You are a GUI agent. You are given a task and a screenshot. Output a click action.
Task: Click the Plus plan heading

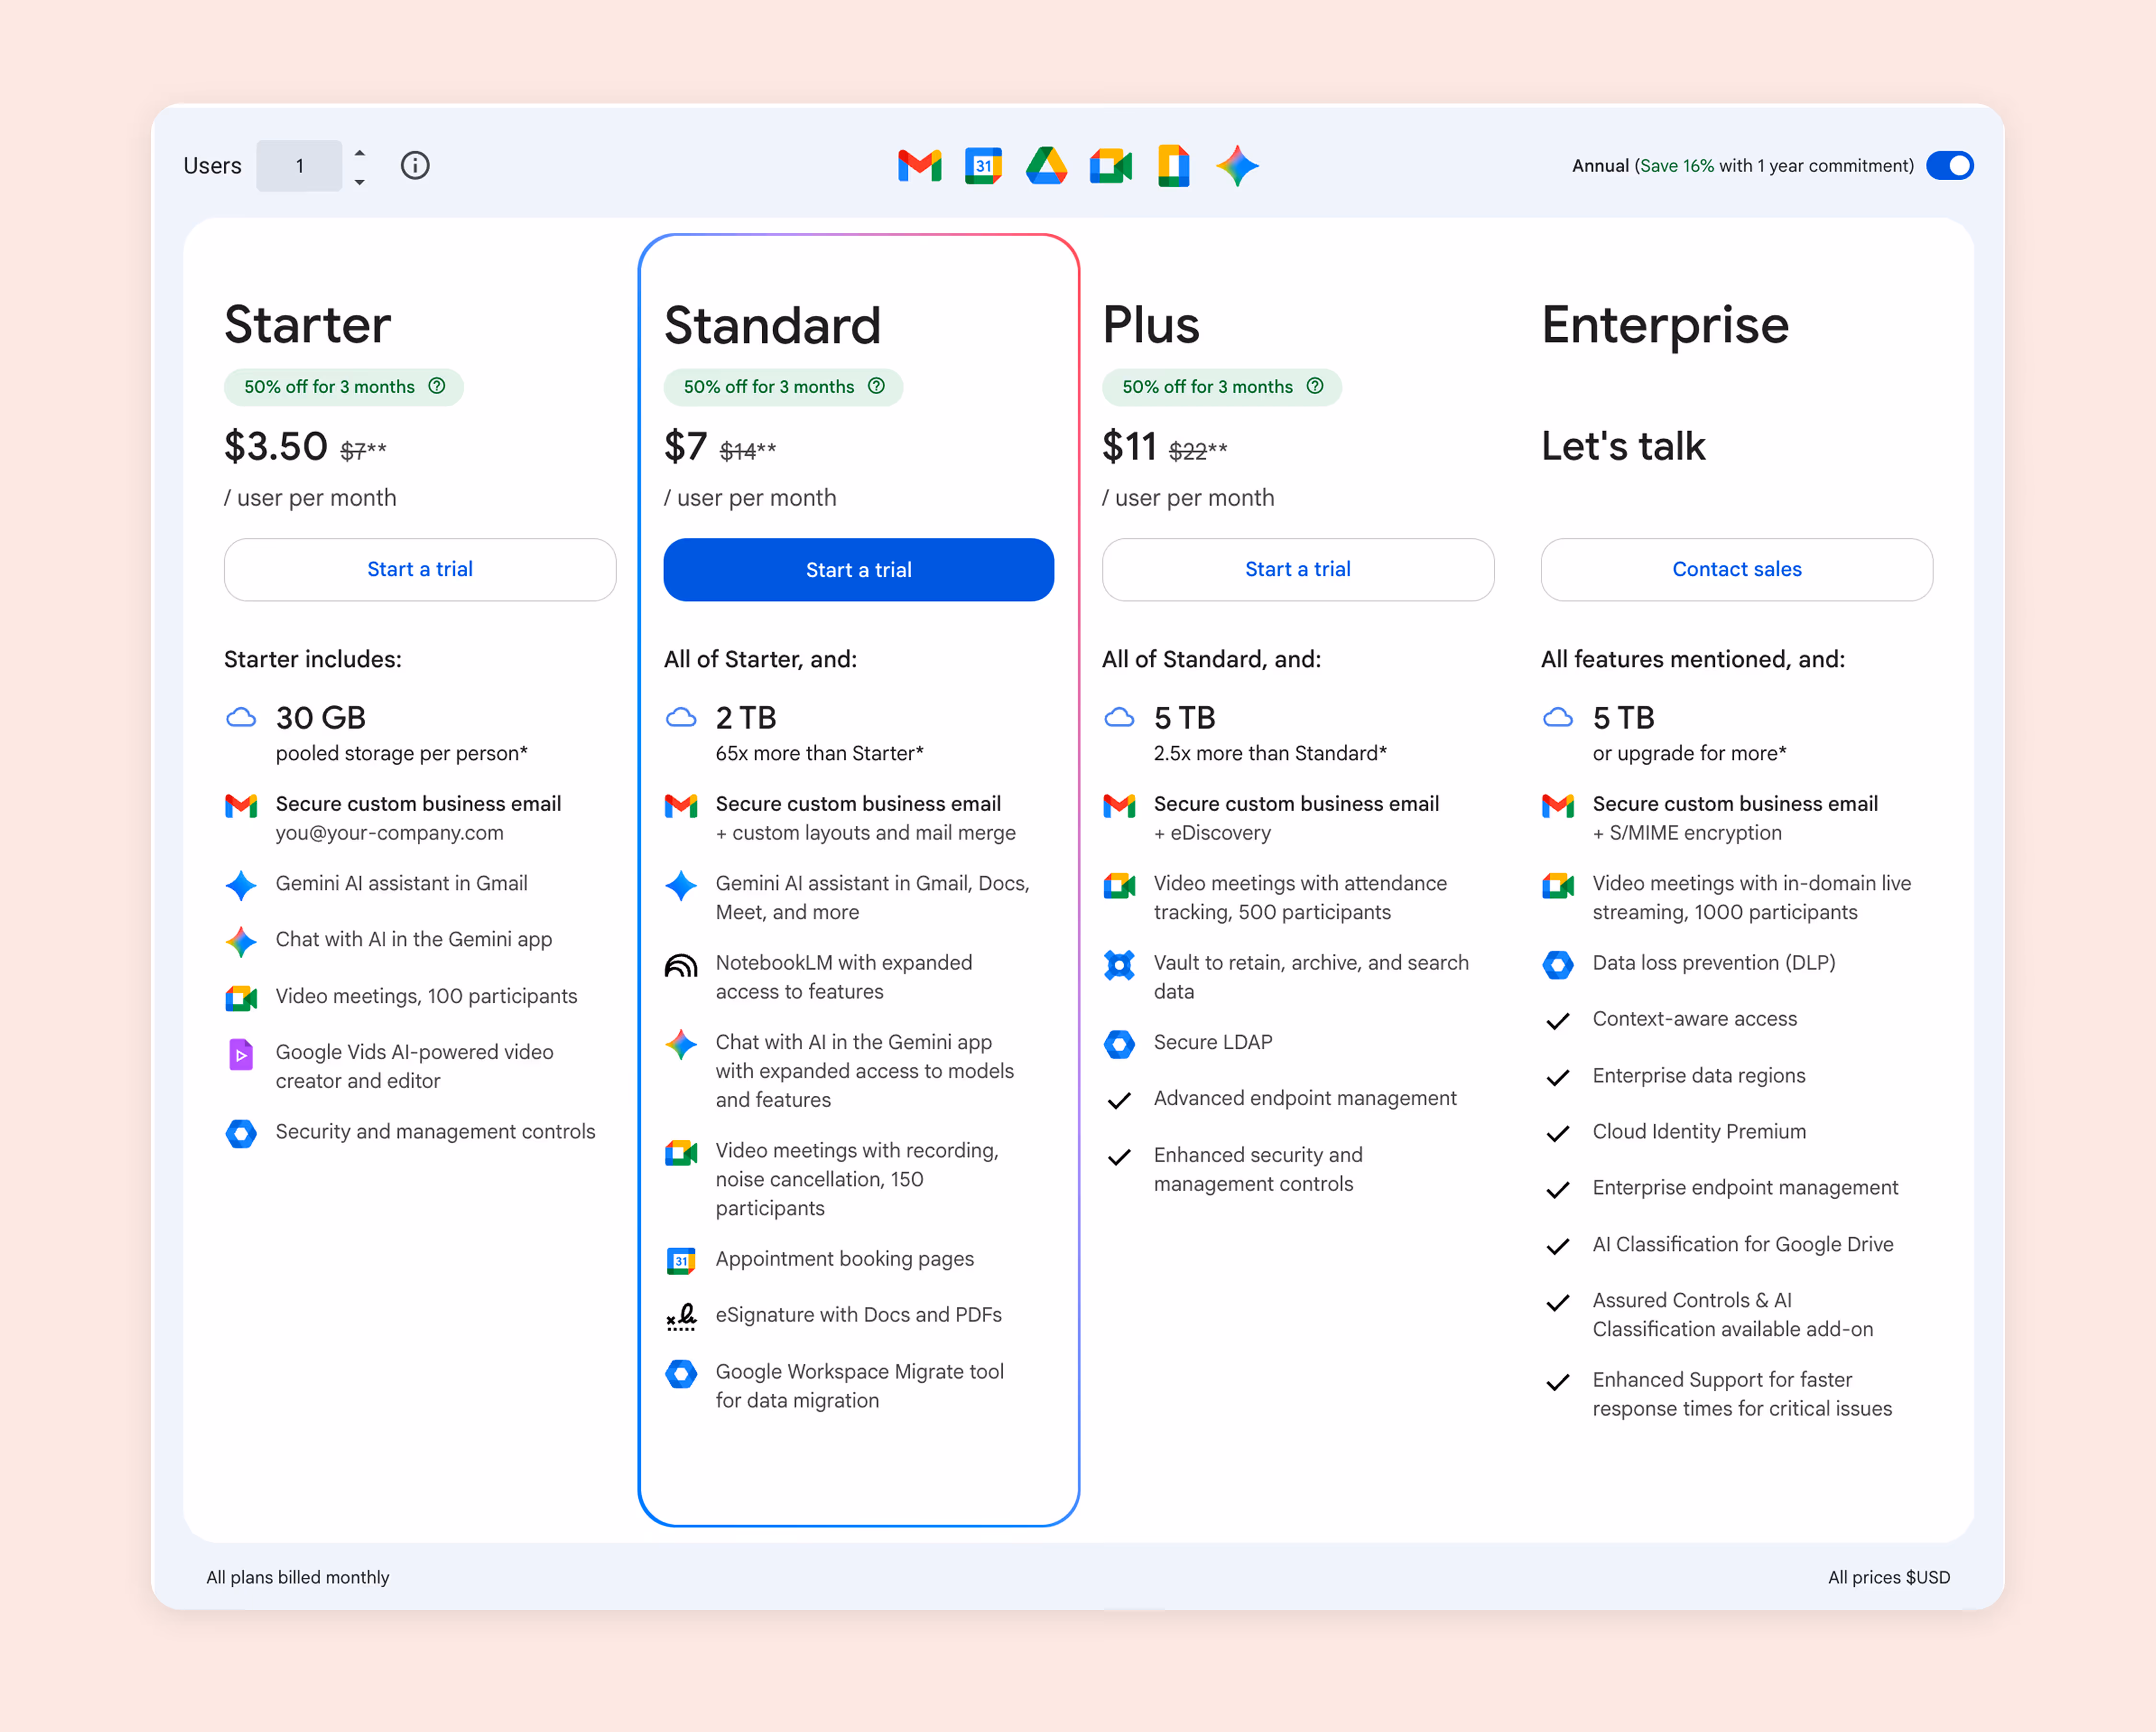1150,325
